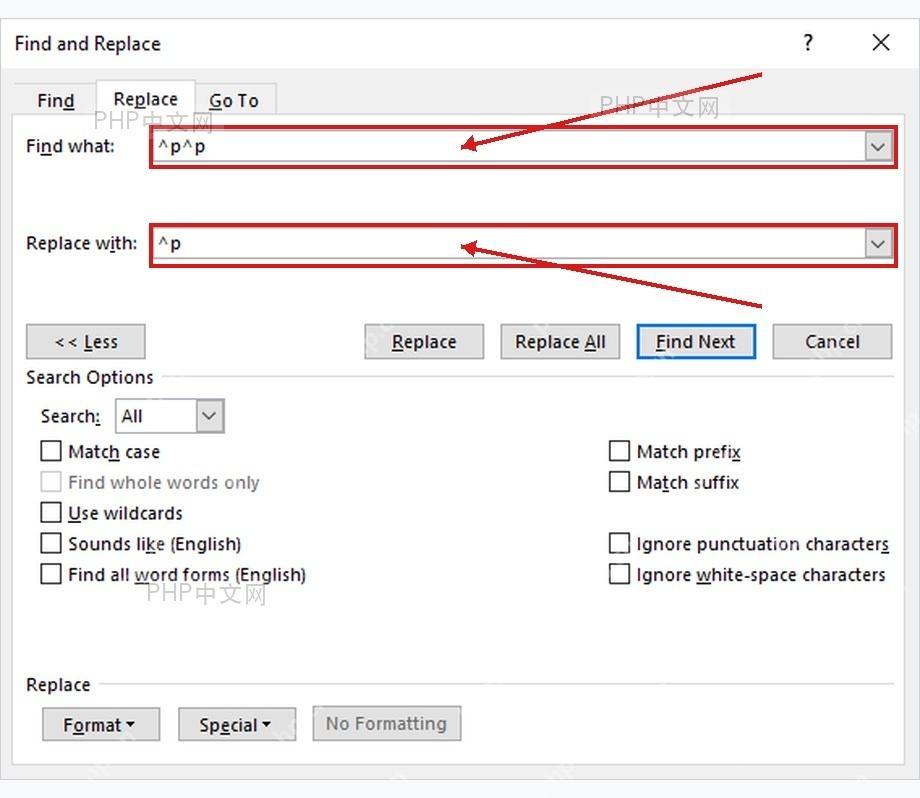Expand the Find what history dropdown
Image resolution: width=920 pixels, height=798 pixels.
click(x=878, y=147)
